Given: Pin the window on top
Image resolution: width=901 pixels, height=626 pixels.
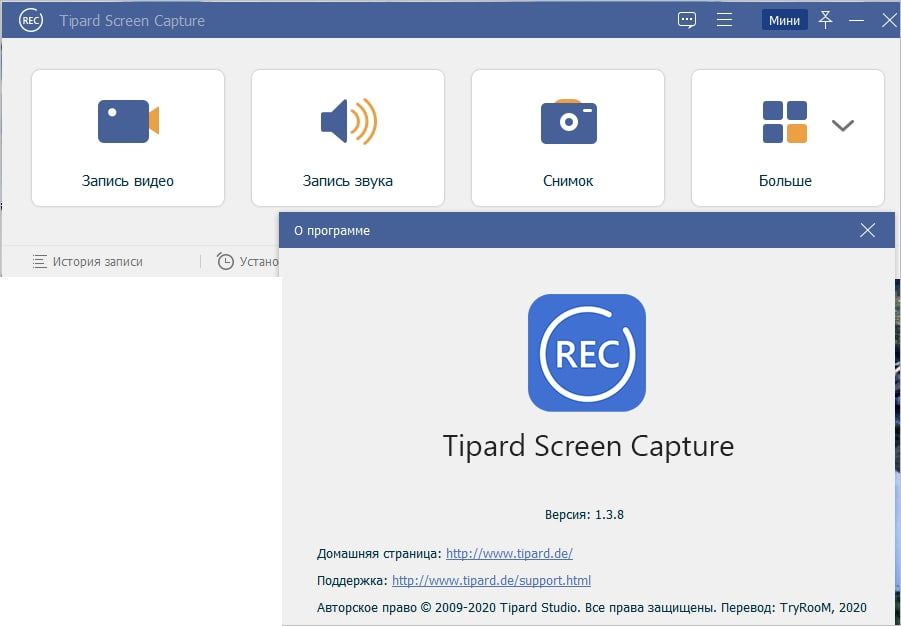Looking at the screenshot, I should click(826, 20).
